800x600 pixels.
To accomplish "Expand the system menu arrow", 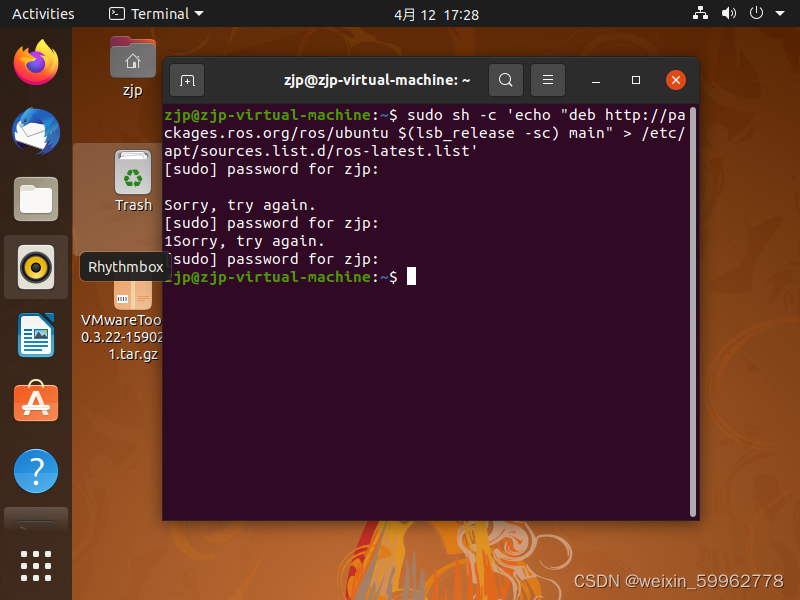I will tap(780, 14).
